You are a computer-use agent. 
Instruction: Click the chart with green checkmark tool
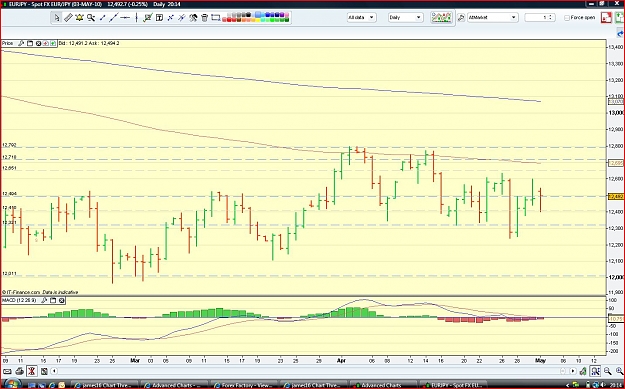tap(148, 18)
